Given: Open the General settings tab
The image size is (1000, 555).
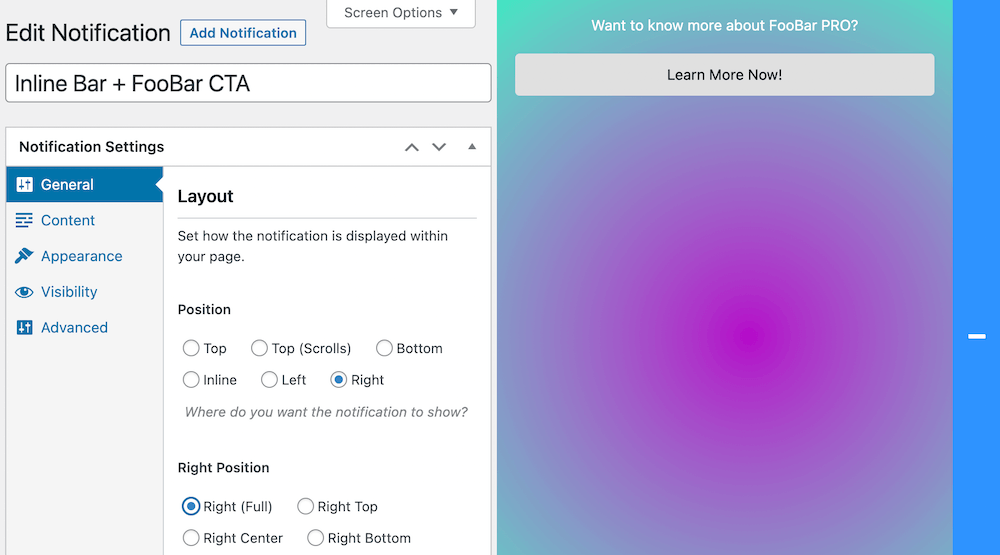Looking at the screenshot, I should click(x=85, y=184).
